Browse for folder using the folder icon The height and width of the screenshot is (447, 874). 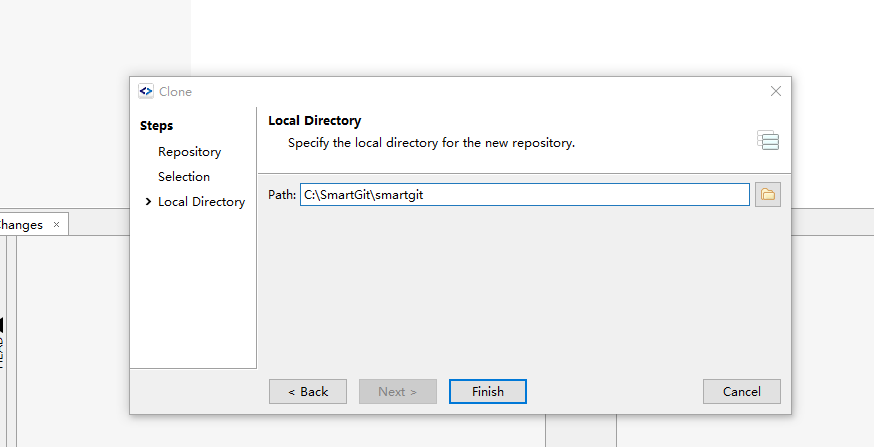[x=768, y=195]
